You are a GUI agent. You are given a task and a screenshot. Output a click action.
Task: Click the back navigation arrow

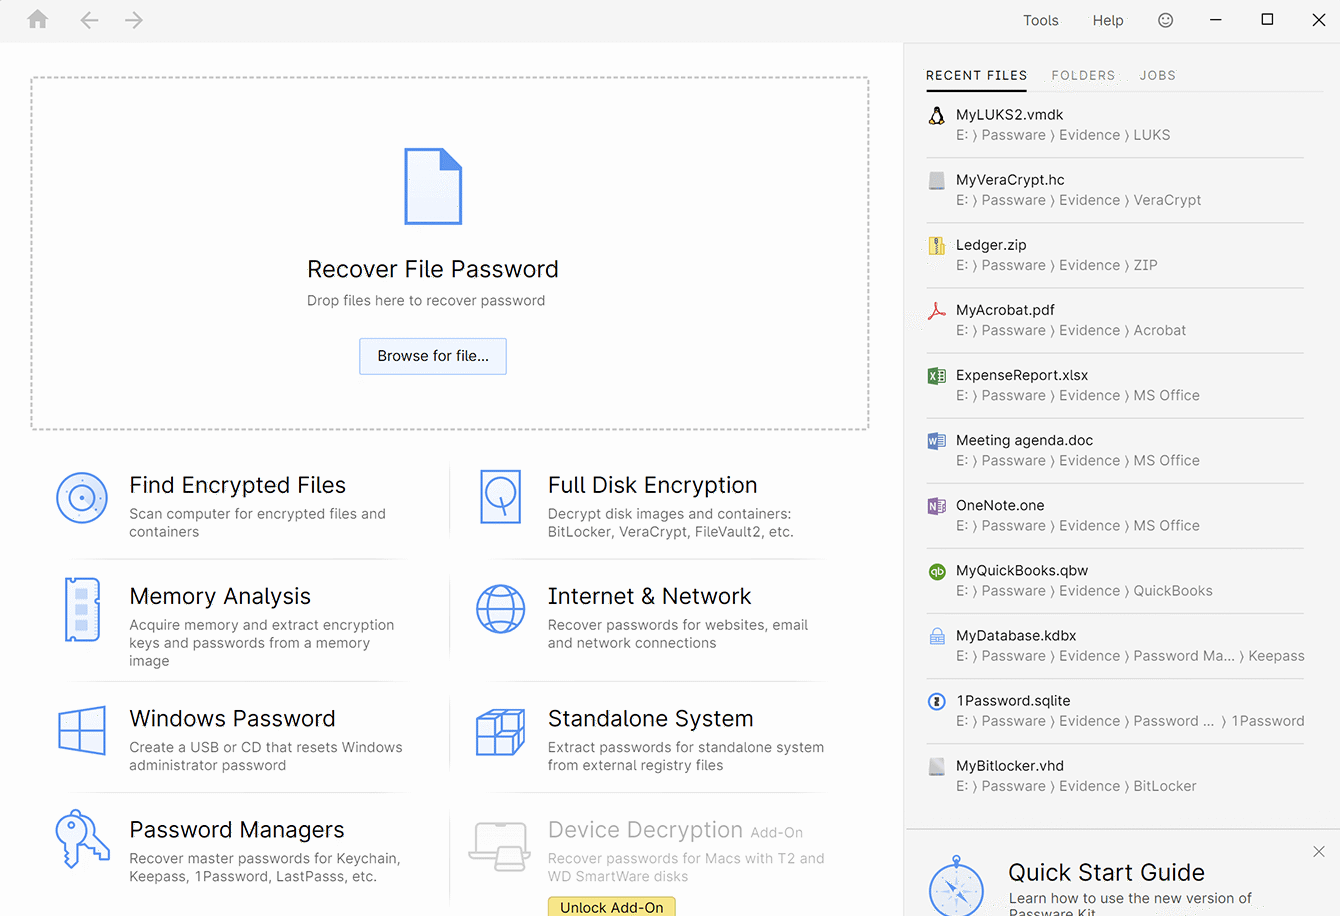pos(89,20)
